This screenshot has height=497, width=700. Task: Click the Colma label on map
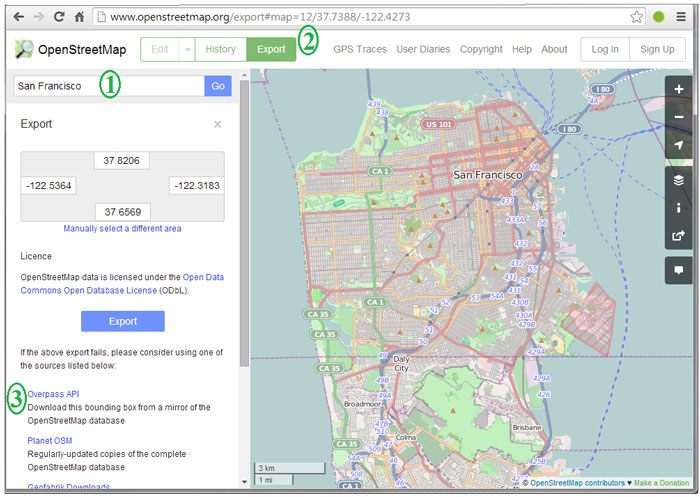coord(406,438)
